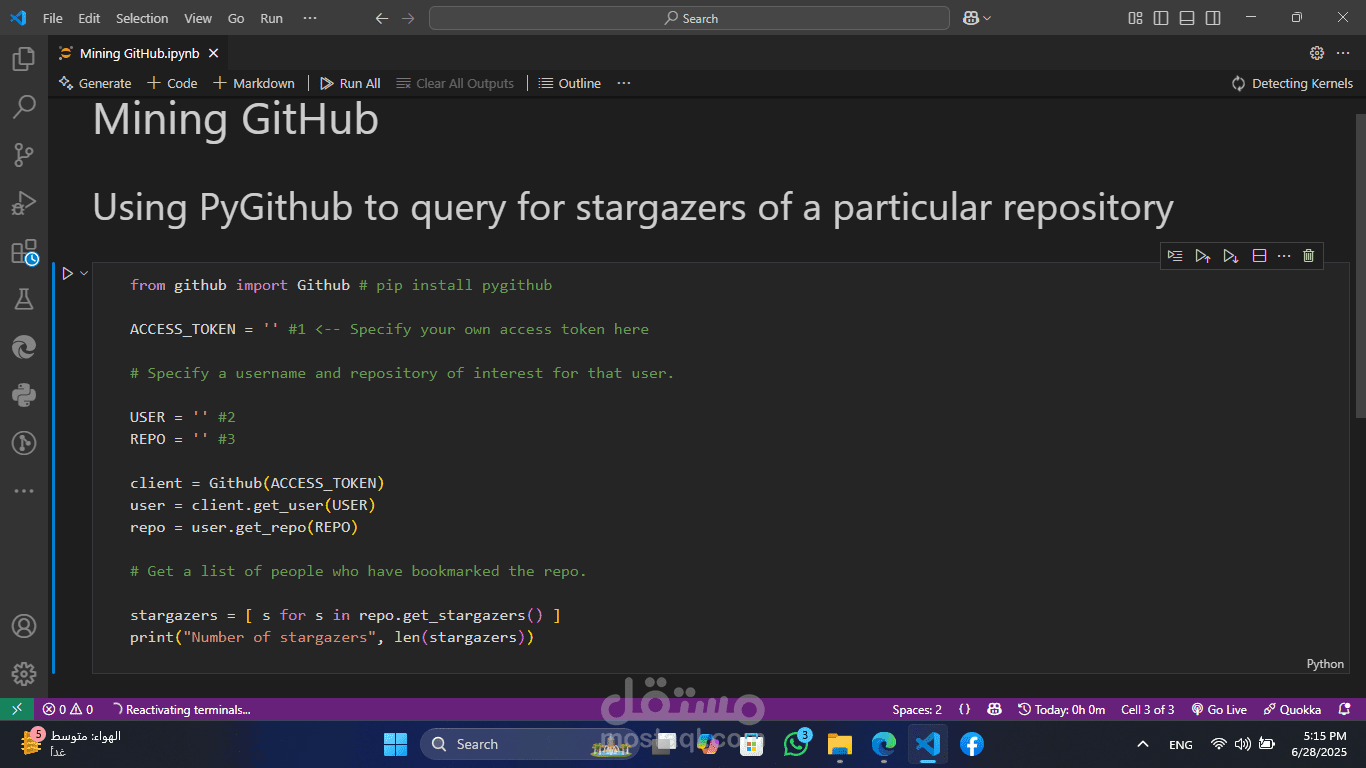
Task: Open the Run menu
Action: [271, 18]
